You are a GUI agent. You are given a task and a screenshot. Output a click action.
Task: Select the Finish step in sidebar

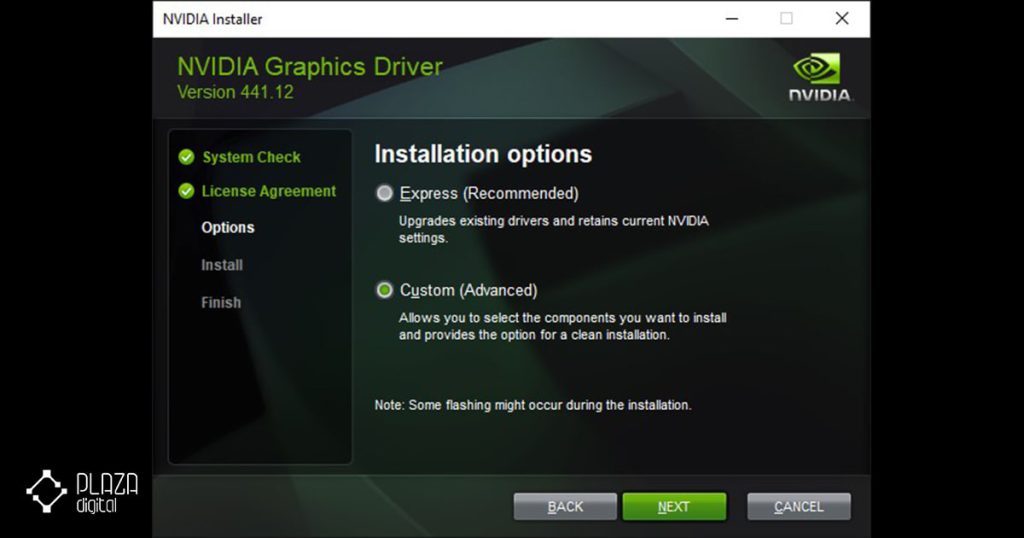point(221,302)
